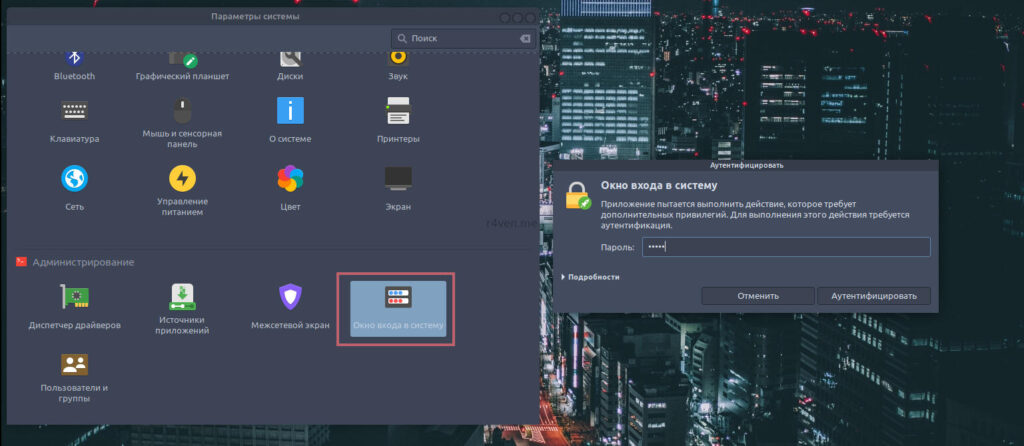
Task: Click the Отменить button
Action: [x=757, y=296]
